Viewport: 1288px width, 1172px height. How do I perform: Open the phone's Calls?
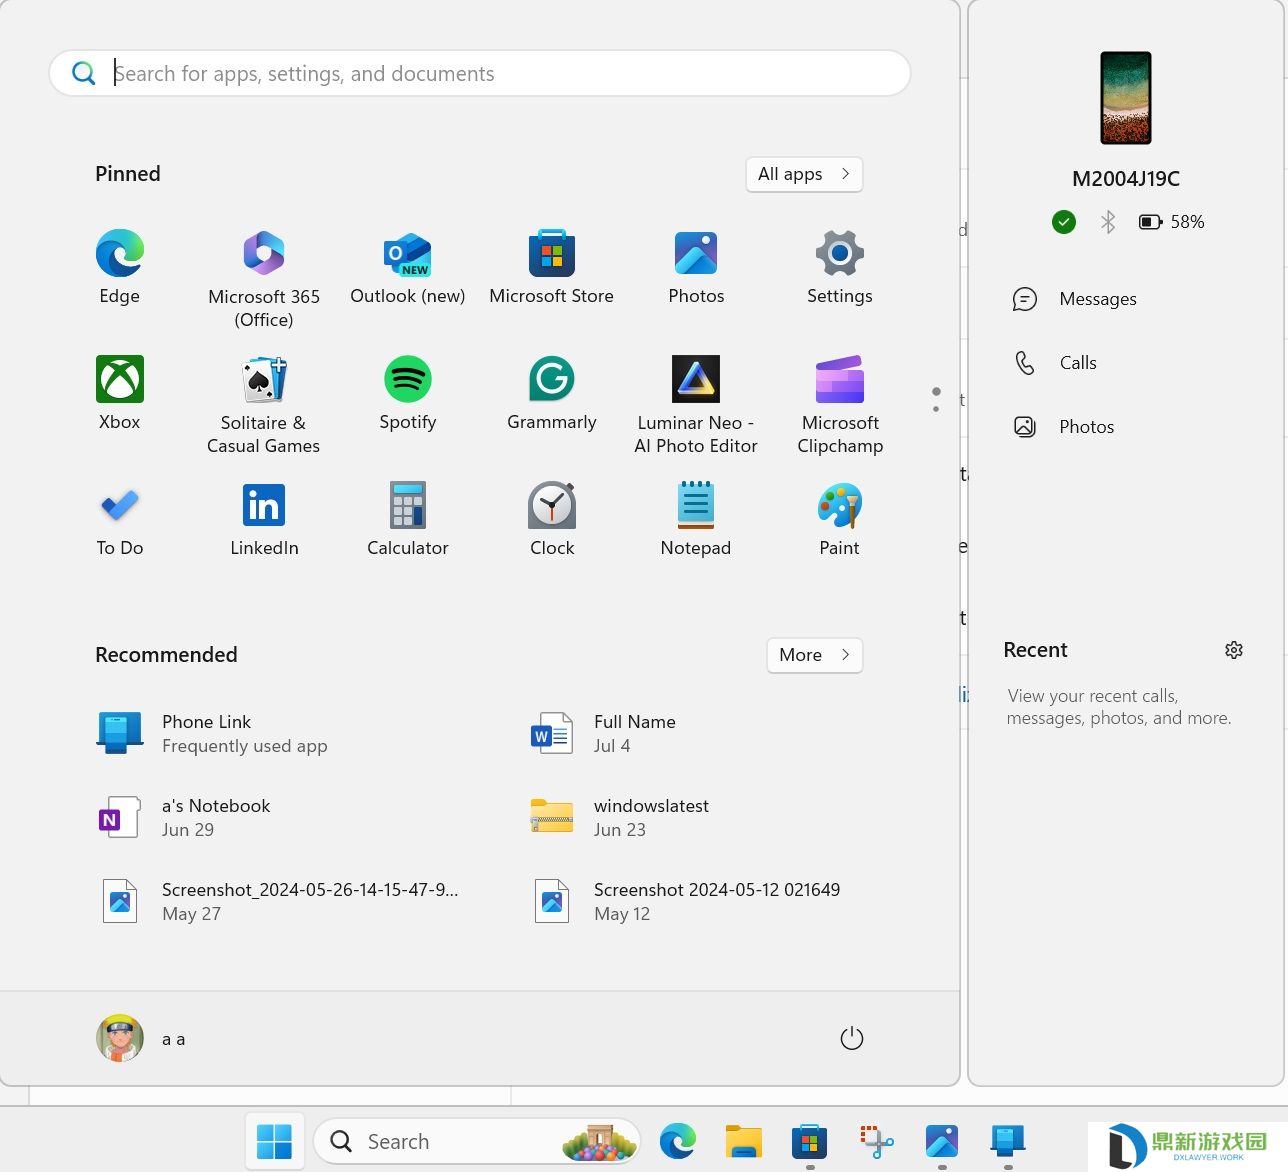coord(1055,363)
